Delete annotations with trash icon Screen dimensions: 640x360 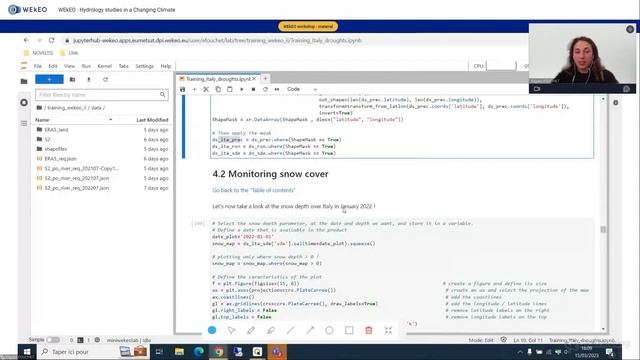pyautogui.click(x=369, y=330)
